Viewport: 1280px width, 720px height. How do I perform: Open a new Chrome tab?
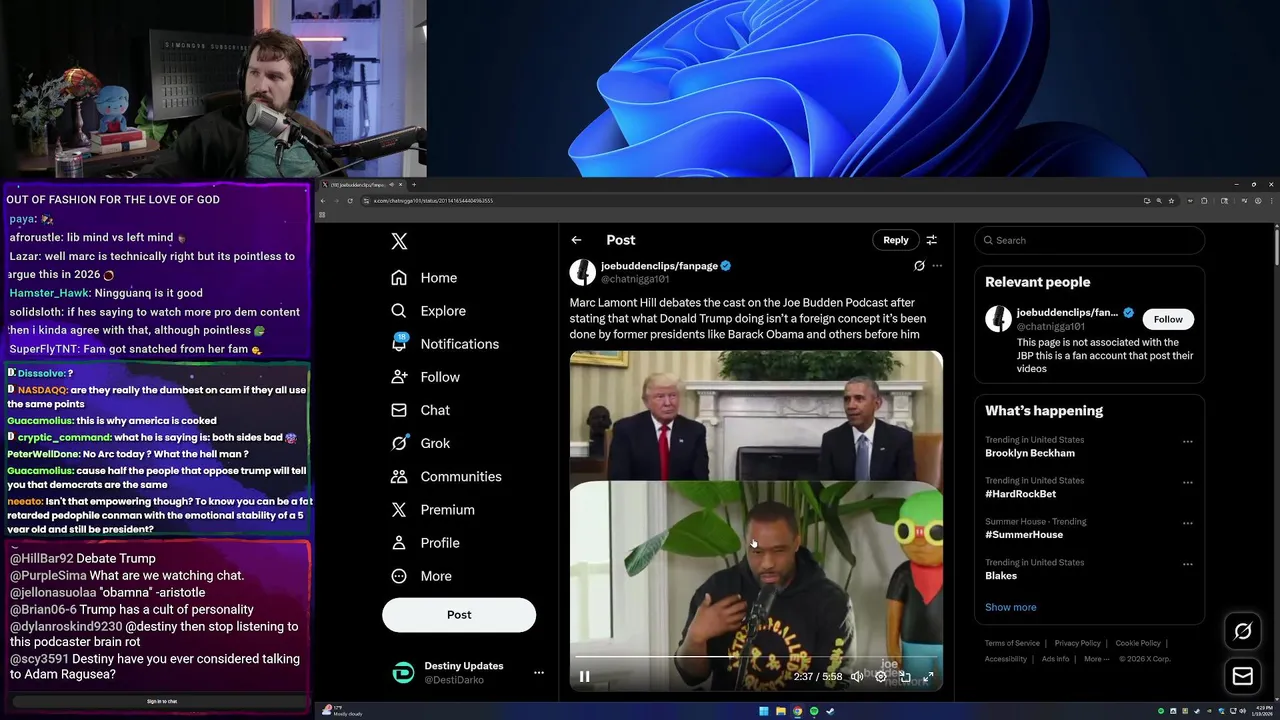click(413, 184)
